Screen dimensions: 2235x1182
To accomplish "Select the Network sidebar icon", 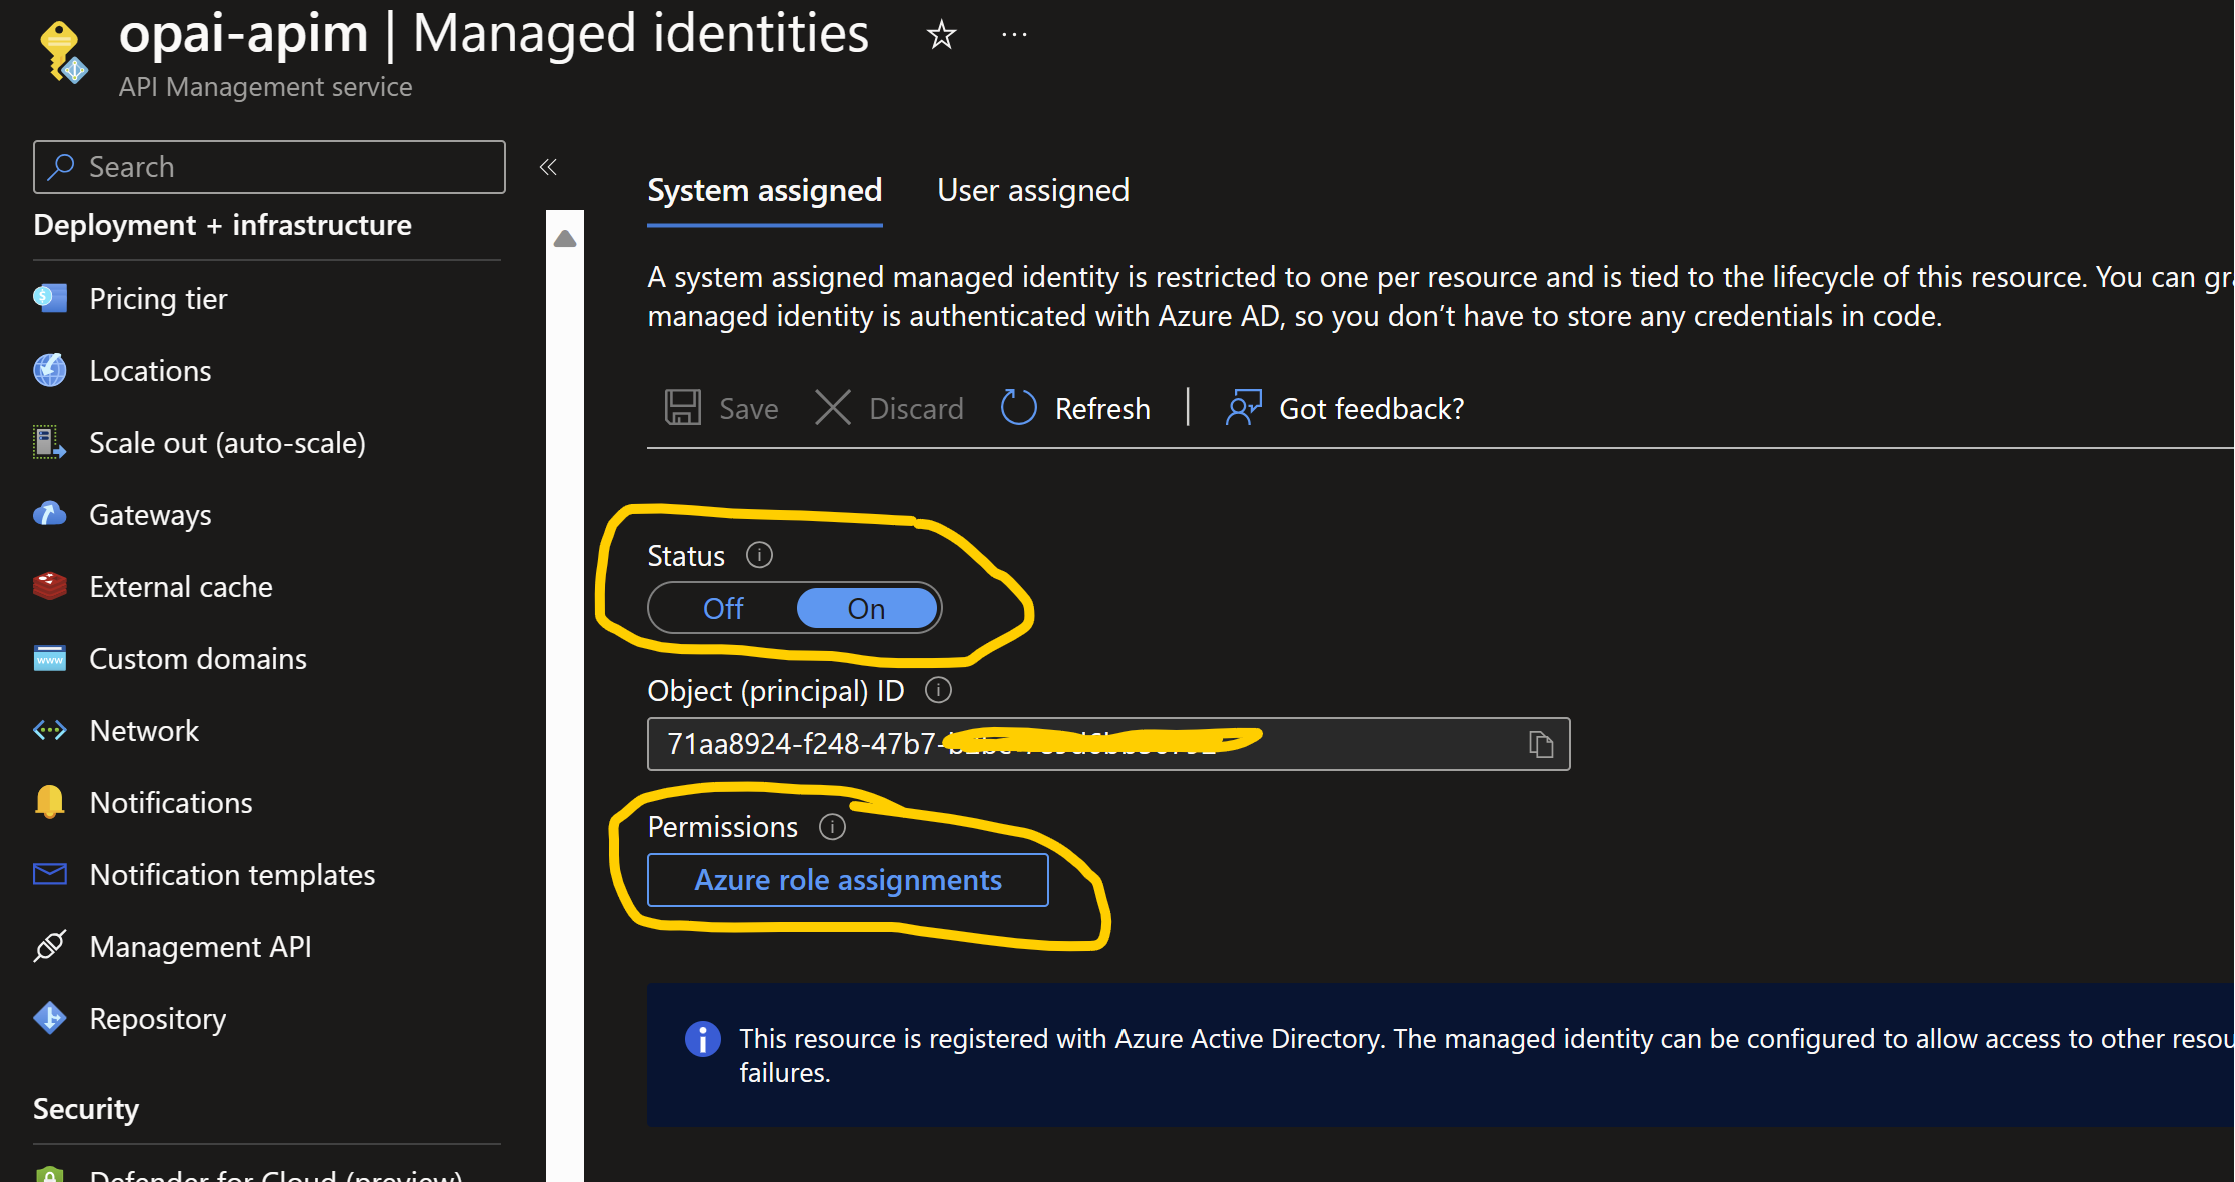I will [x=49, y=730].
